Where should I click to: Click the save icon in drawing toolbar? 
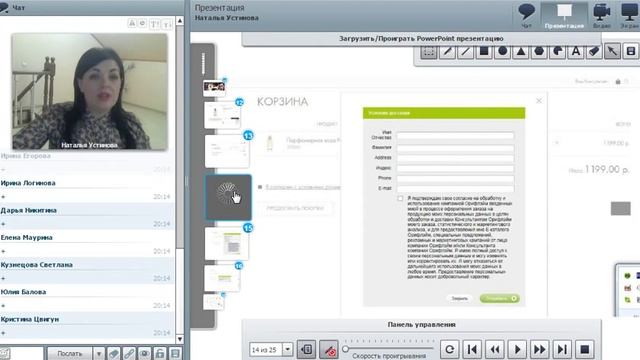coord(631,52)
